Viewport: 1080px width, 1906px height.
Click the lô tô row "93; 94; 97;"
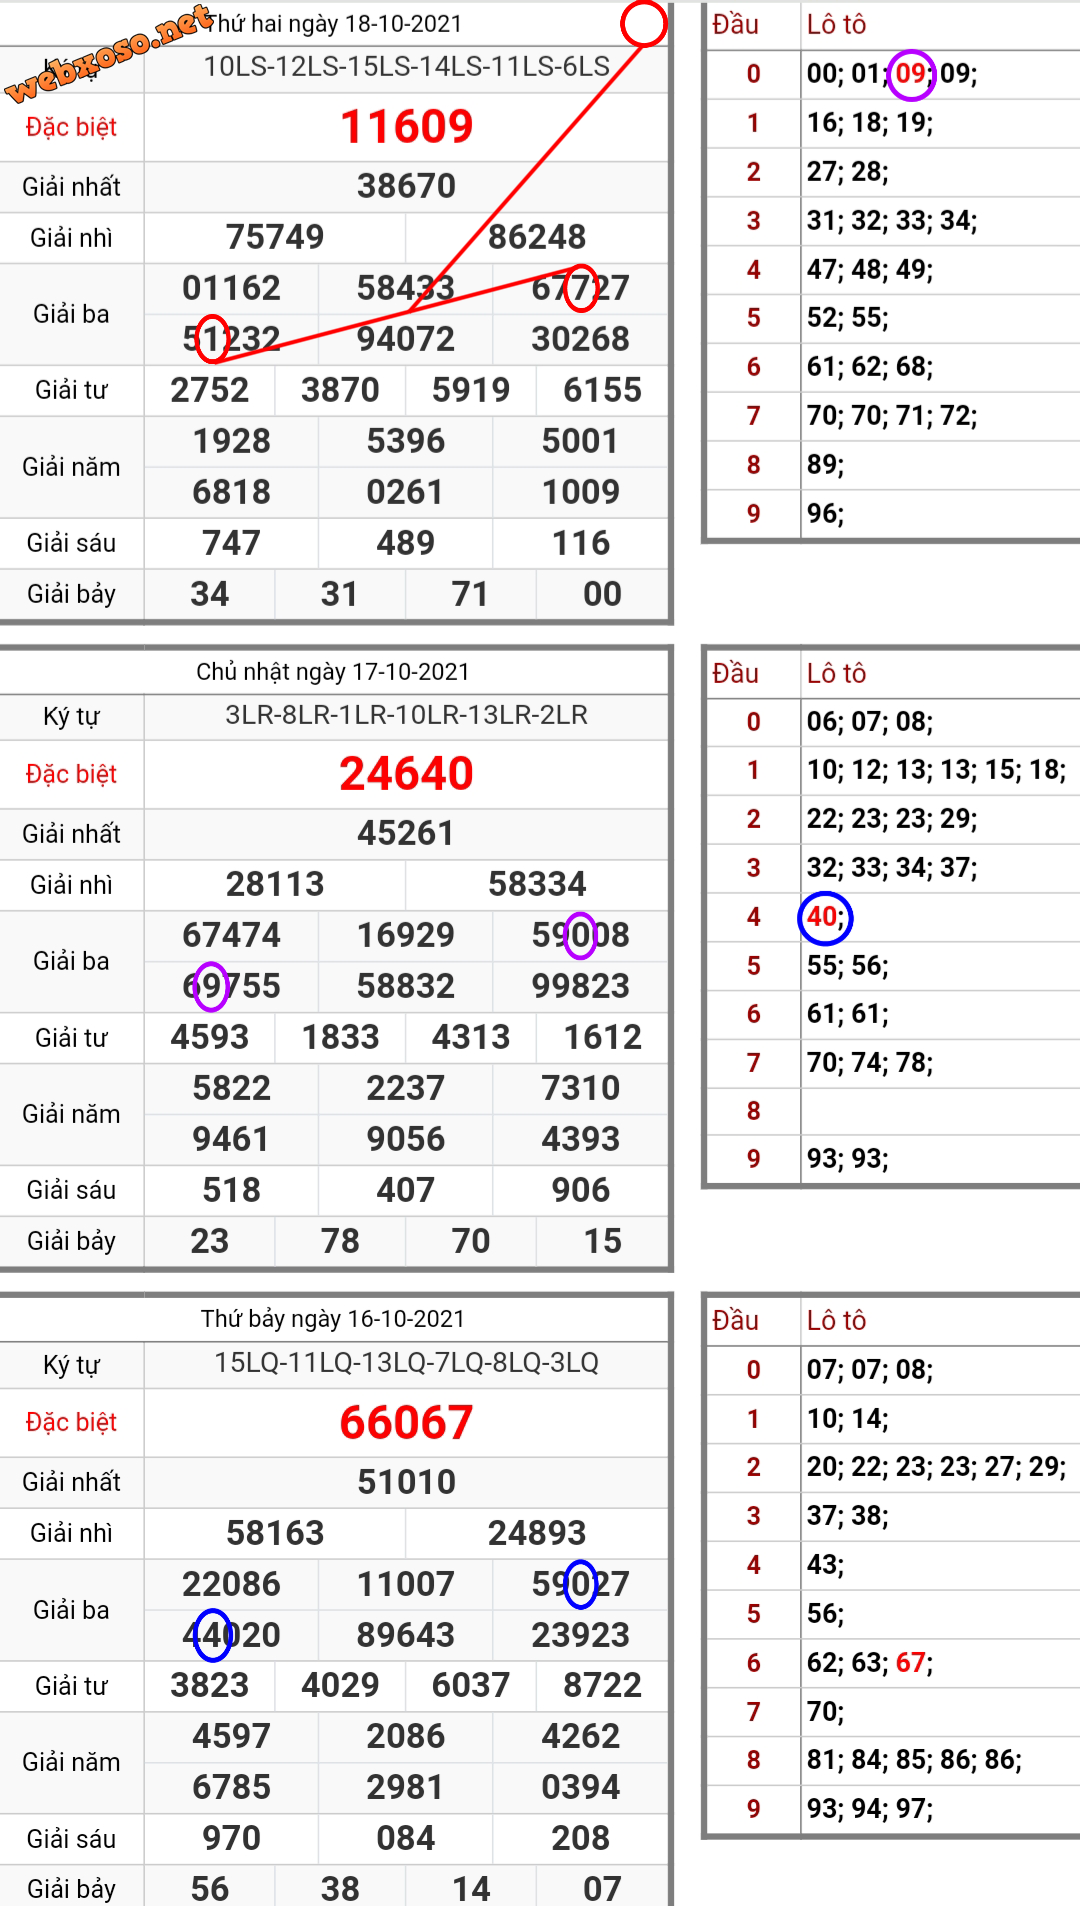tap(870, 1809)
